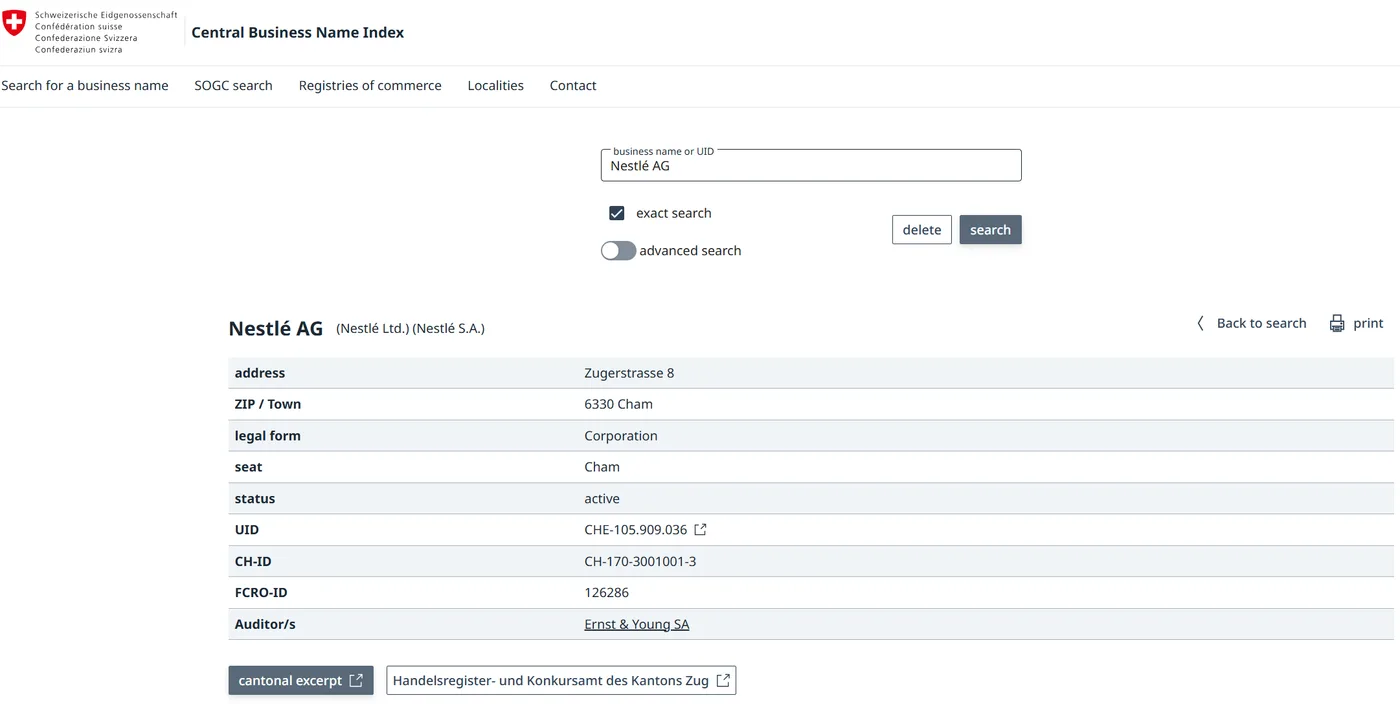1400x704 pixels.
Task: Open Handelsregister- und Konkursamt des Kantons Zug link
Action: click(561, 680)
